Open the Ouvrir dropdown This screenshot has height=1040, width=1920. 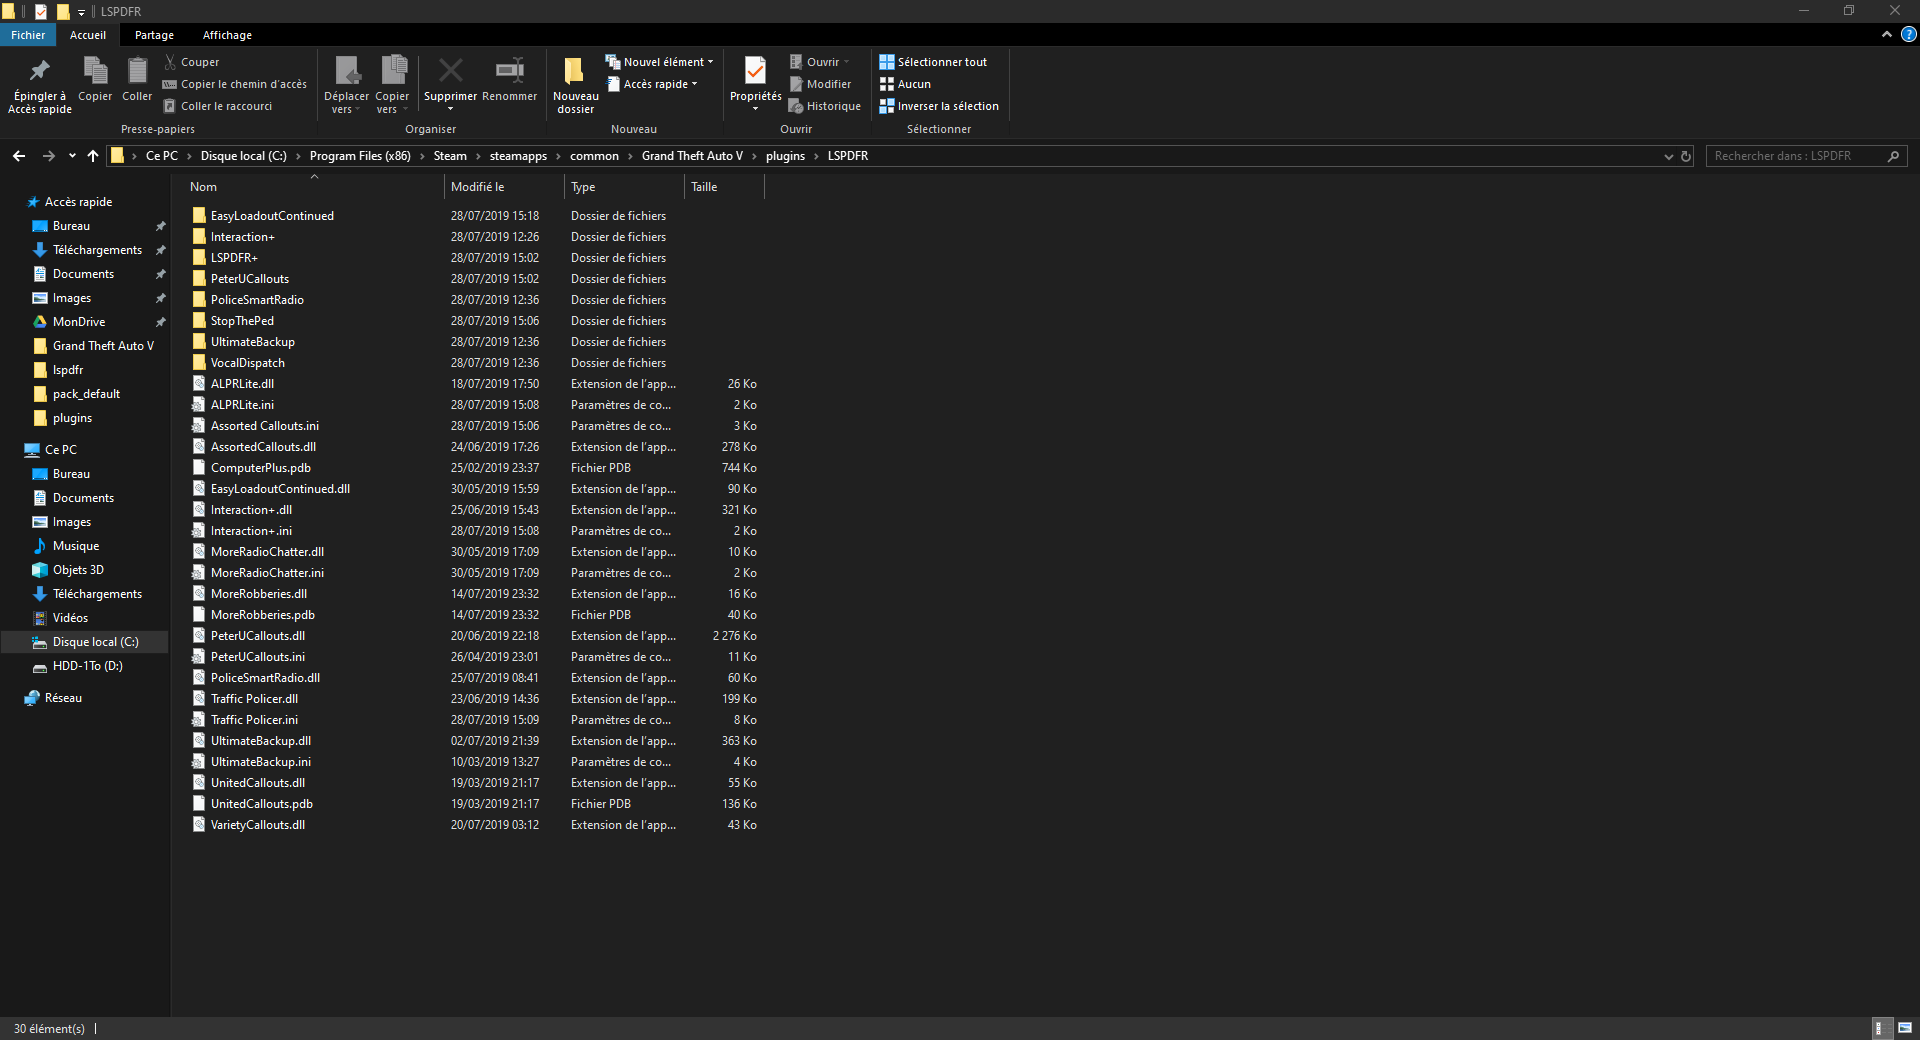click(x=819, y=62)
